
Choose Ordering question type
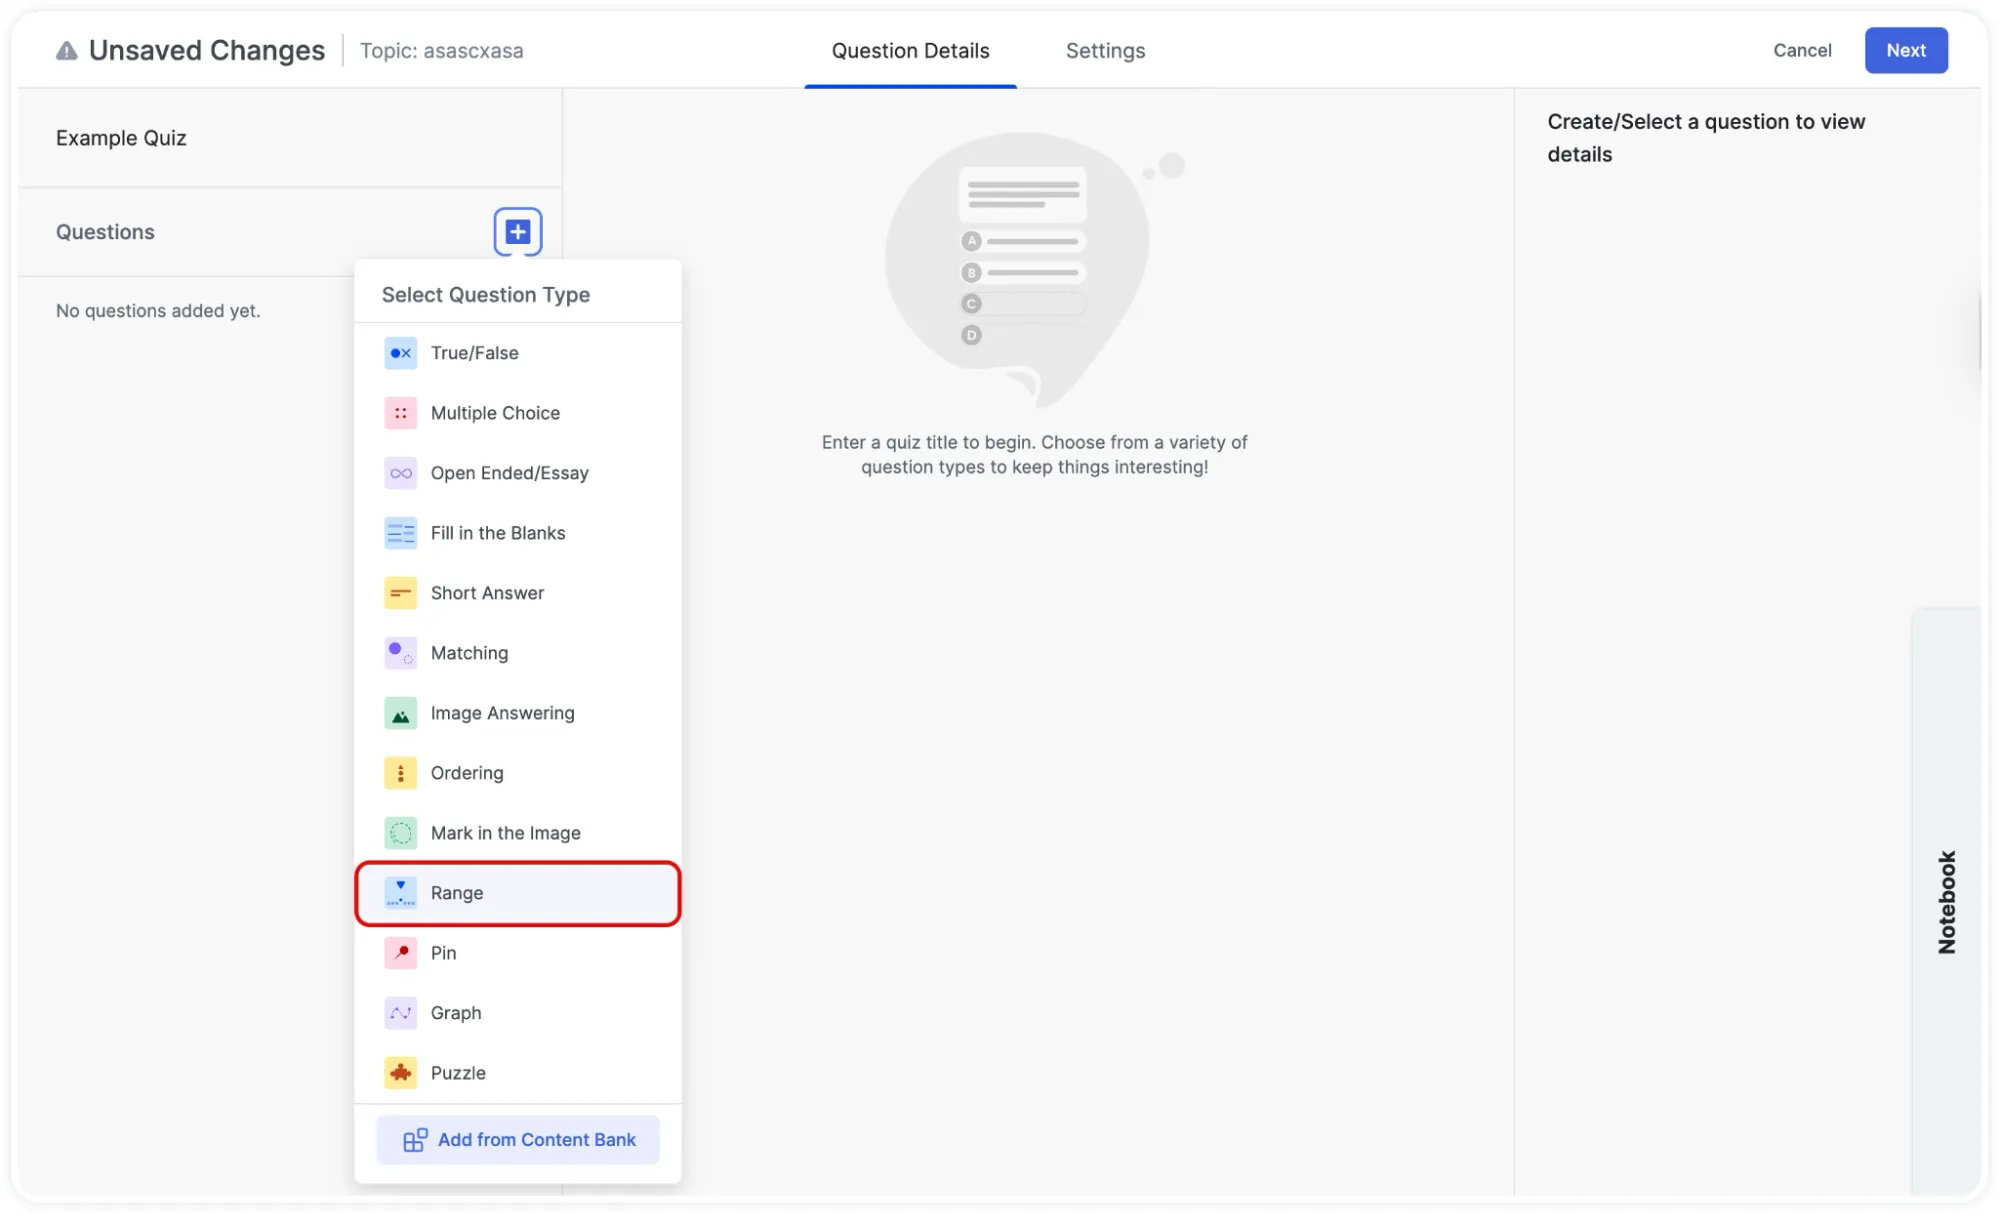518,773
